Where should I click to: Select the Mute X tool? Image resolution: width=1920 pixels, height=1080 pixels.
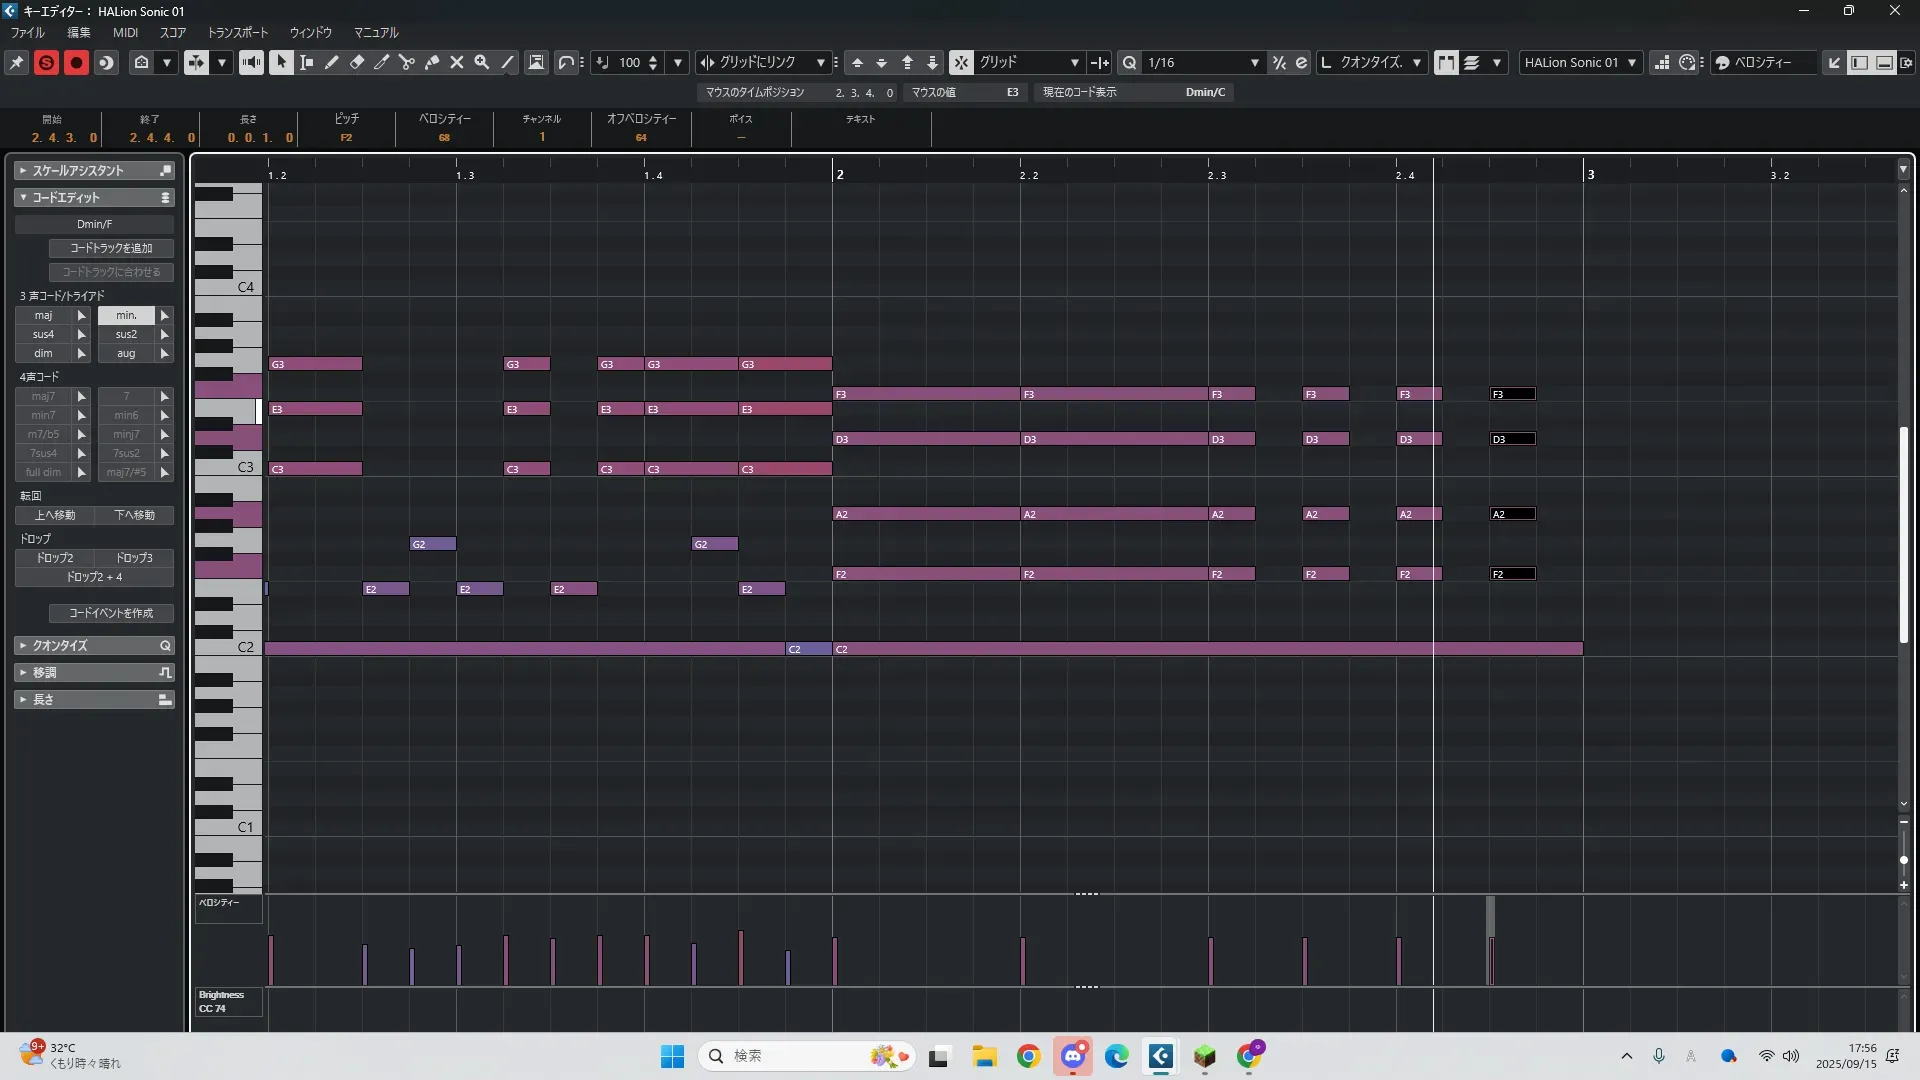click(x=457, y=62)
